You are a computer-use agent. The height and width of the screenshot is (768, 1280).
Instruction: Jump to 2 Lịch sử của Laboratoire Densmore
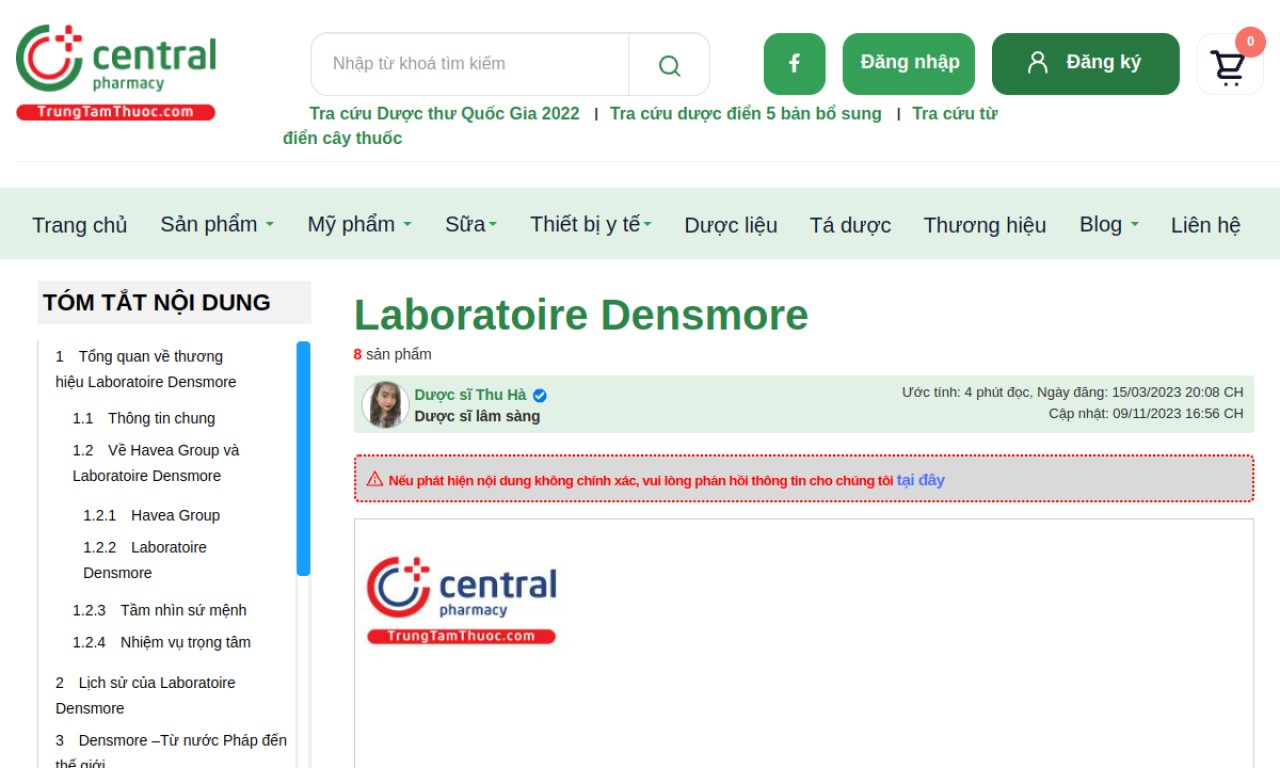(x=146, y=695)
